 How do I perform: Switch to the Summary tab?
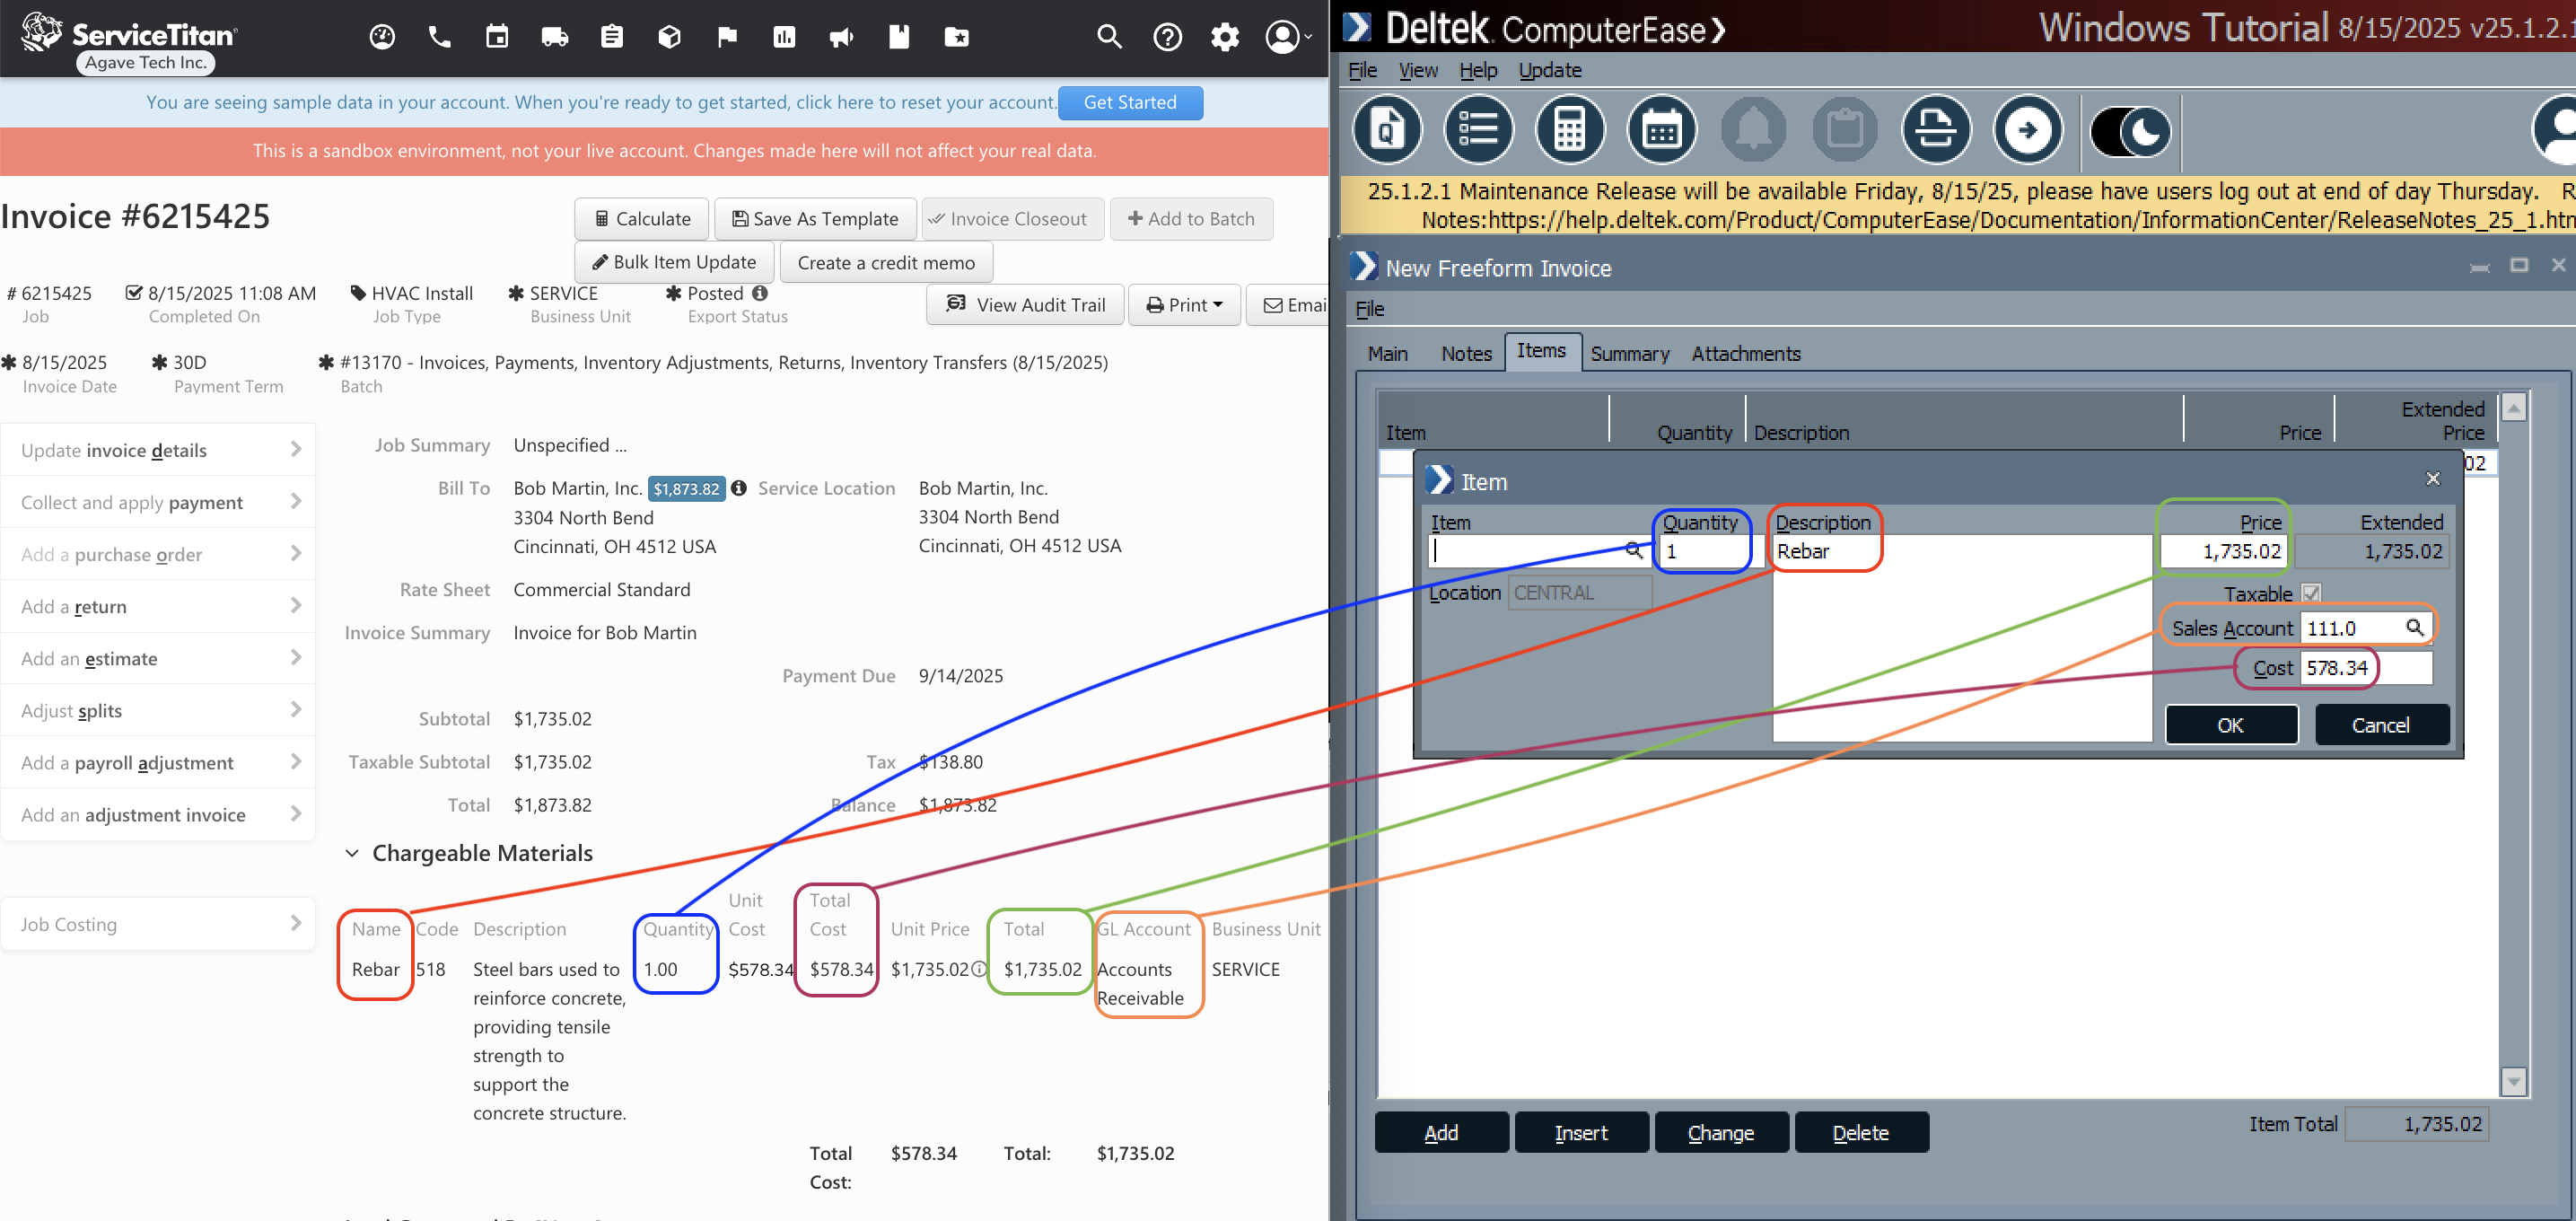pos(1630,353)
